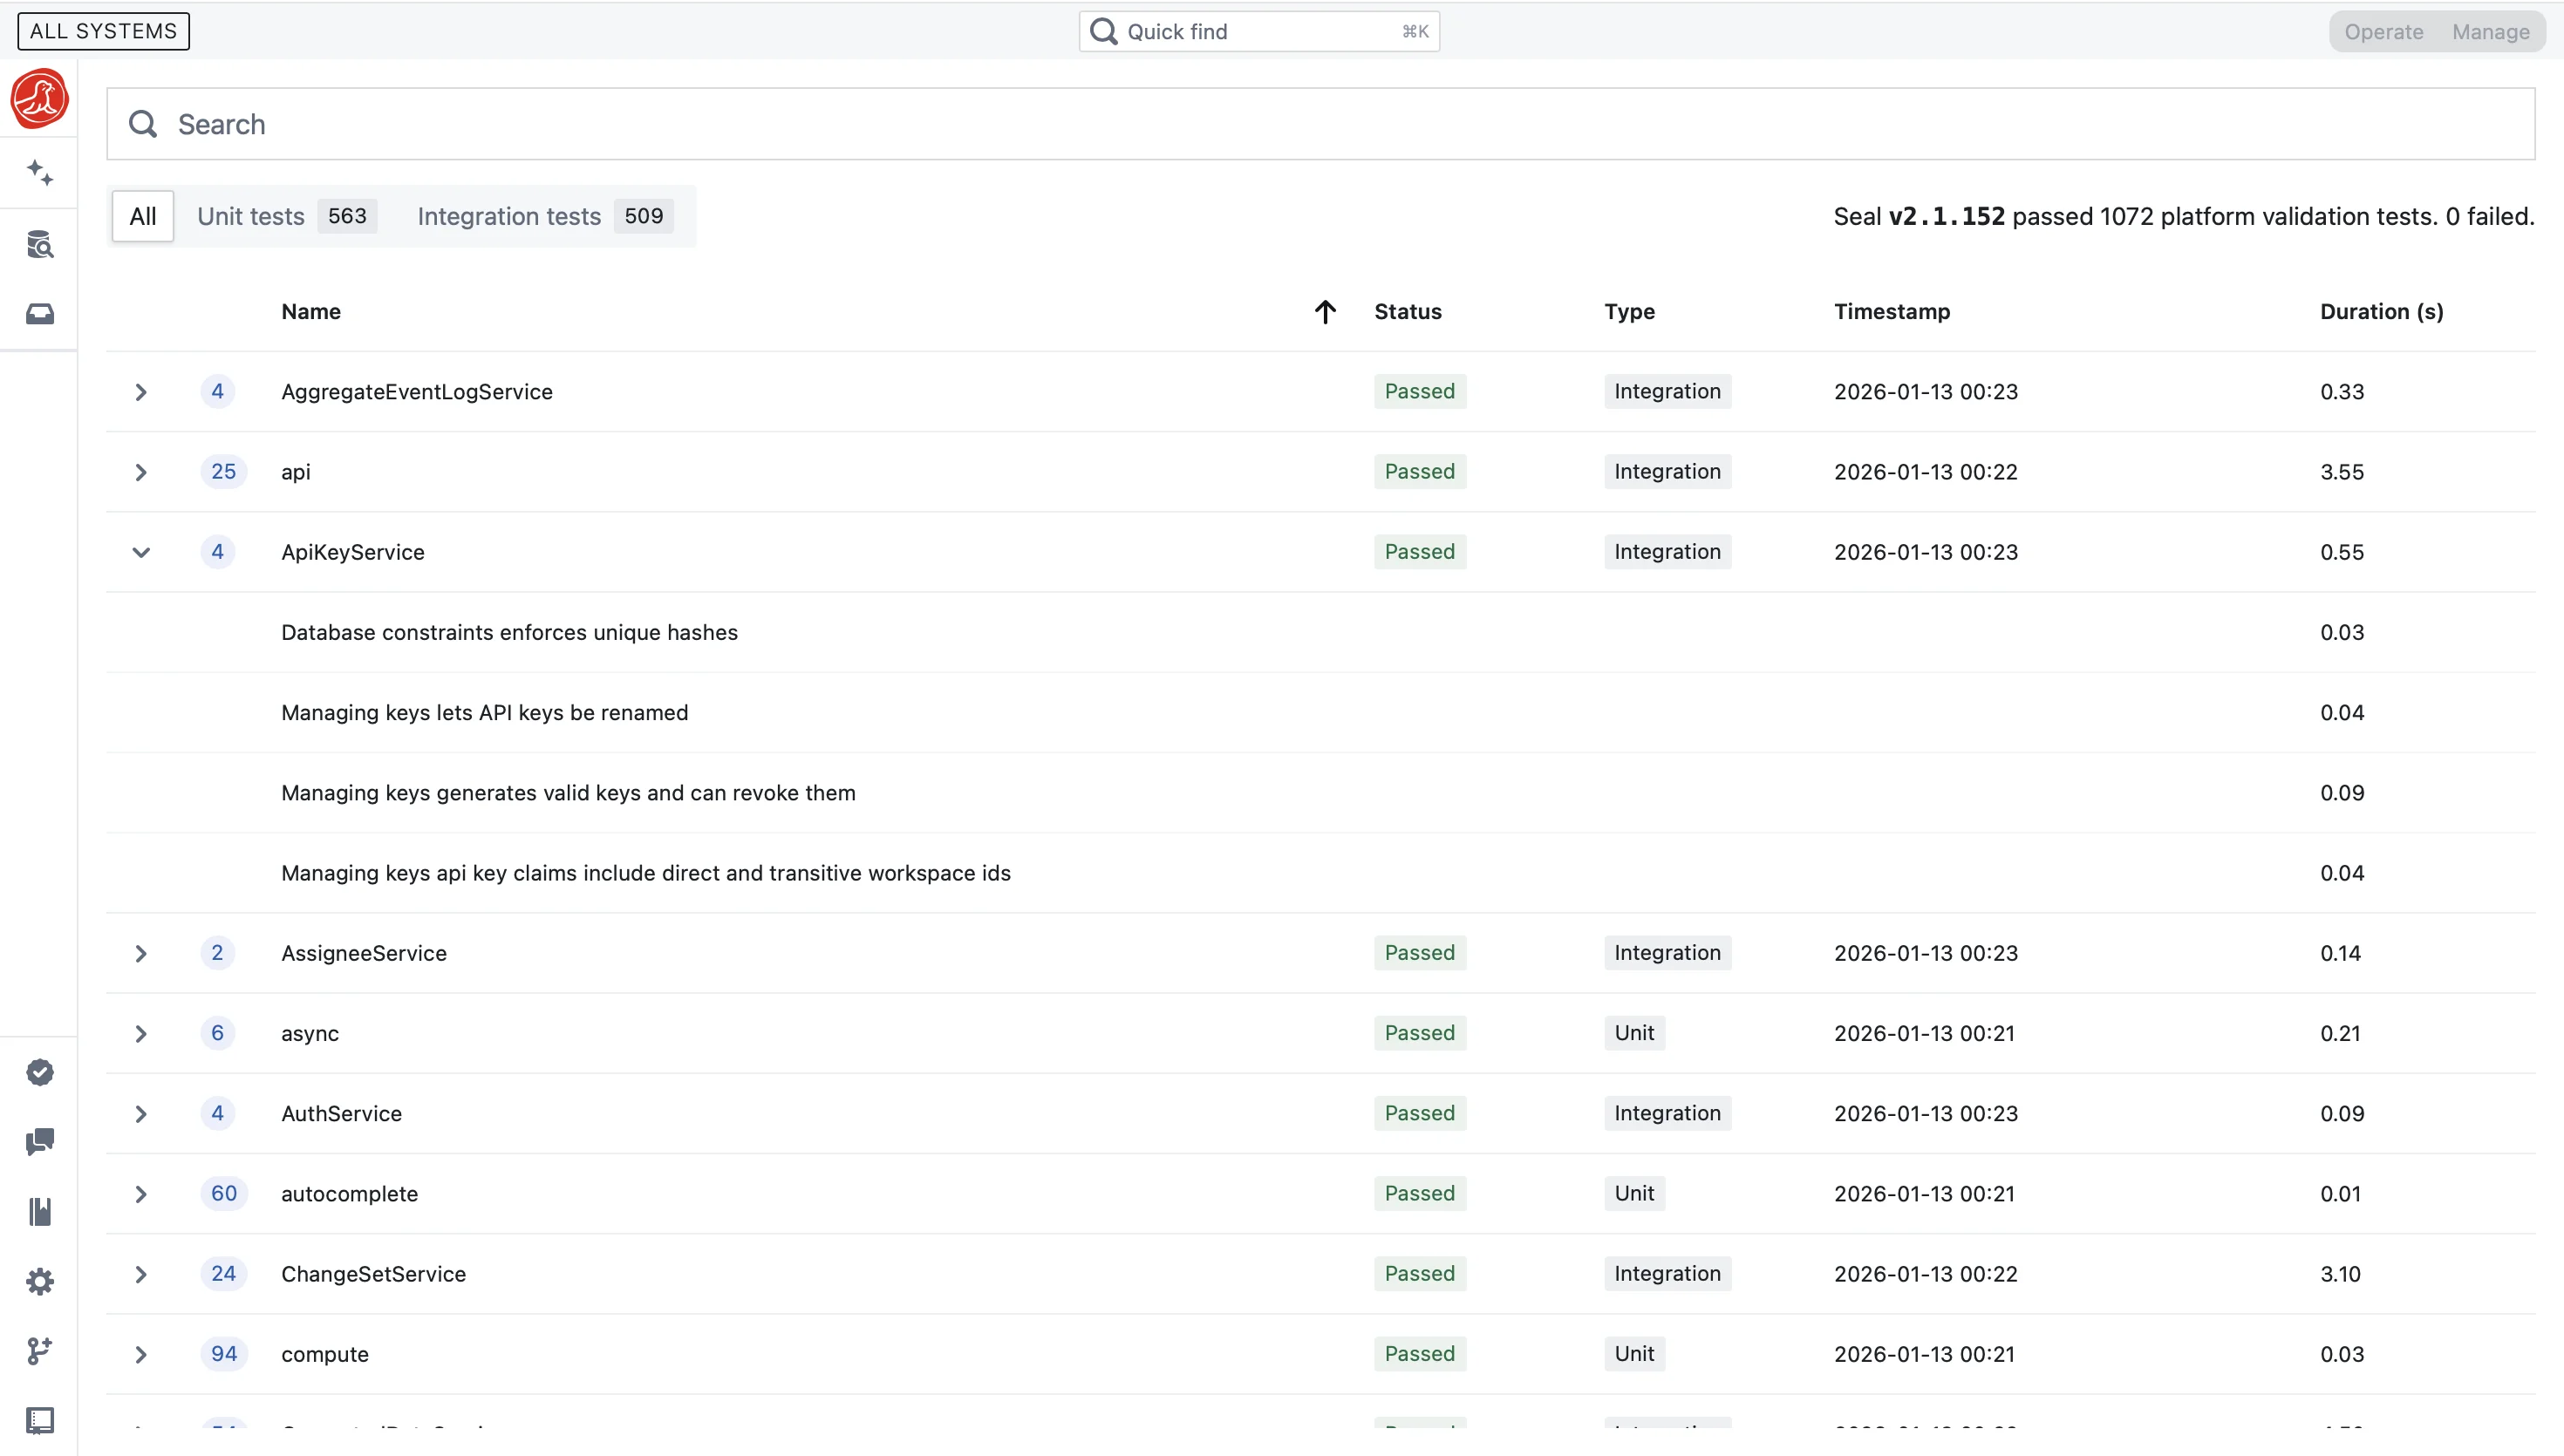Focus the Quick find field
Screen dimensions: 2564x1456
[1258, 32]
